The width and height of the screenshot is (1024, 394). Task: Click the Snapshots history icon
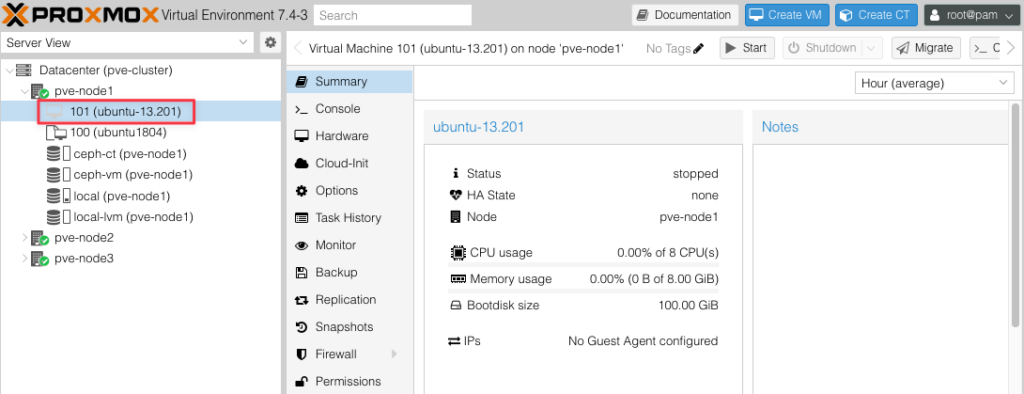coord(301,327)
